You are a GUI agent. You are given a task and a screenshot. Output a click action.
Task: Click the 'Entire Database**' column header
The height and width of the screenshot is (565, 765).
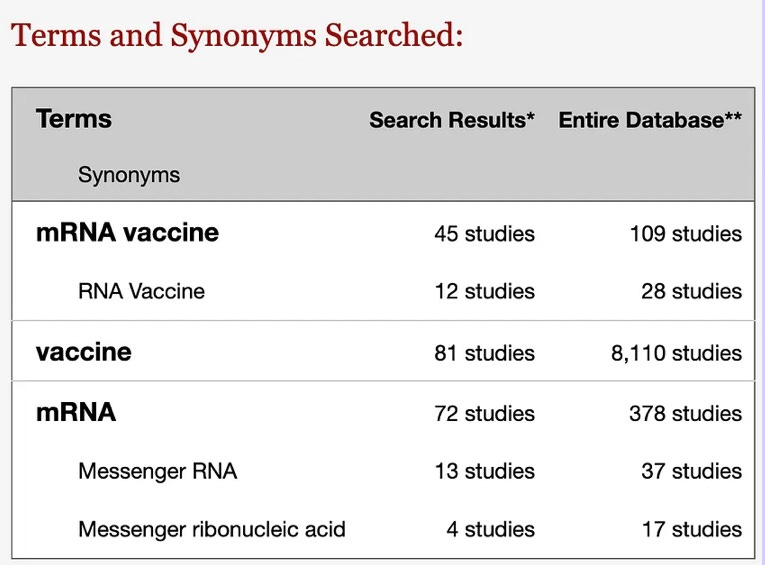click(x=650, y=120)
